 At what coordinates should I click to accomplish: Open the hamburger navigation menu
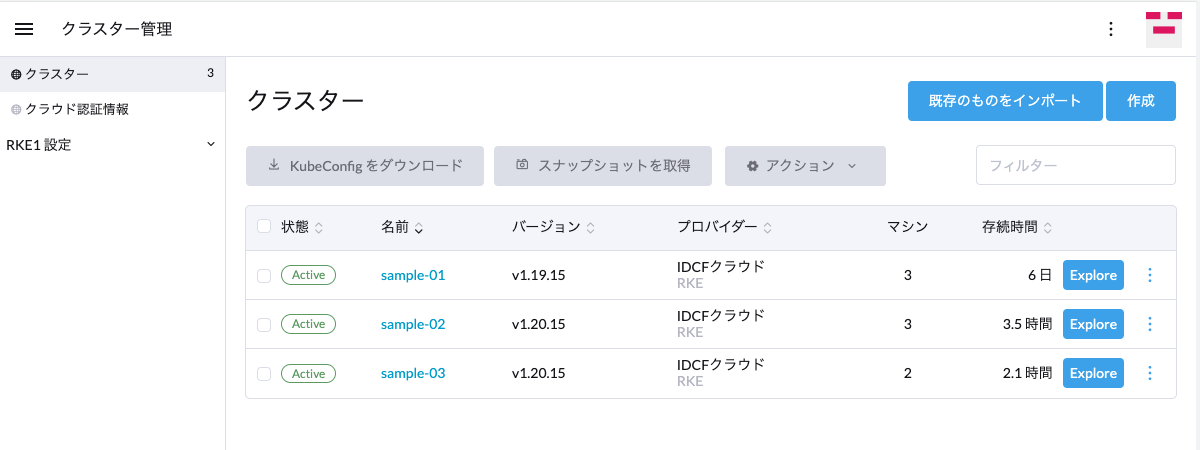pyautogui.click(x=24, y=29)
